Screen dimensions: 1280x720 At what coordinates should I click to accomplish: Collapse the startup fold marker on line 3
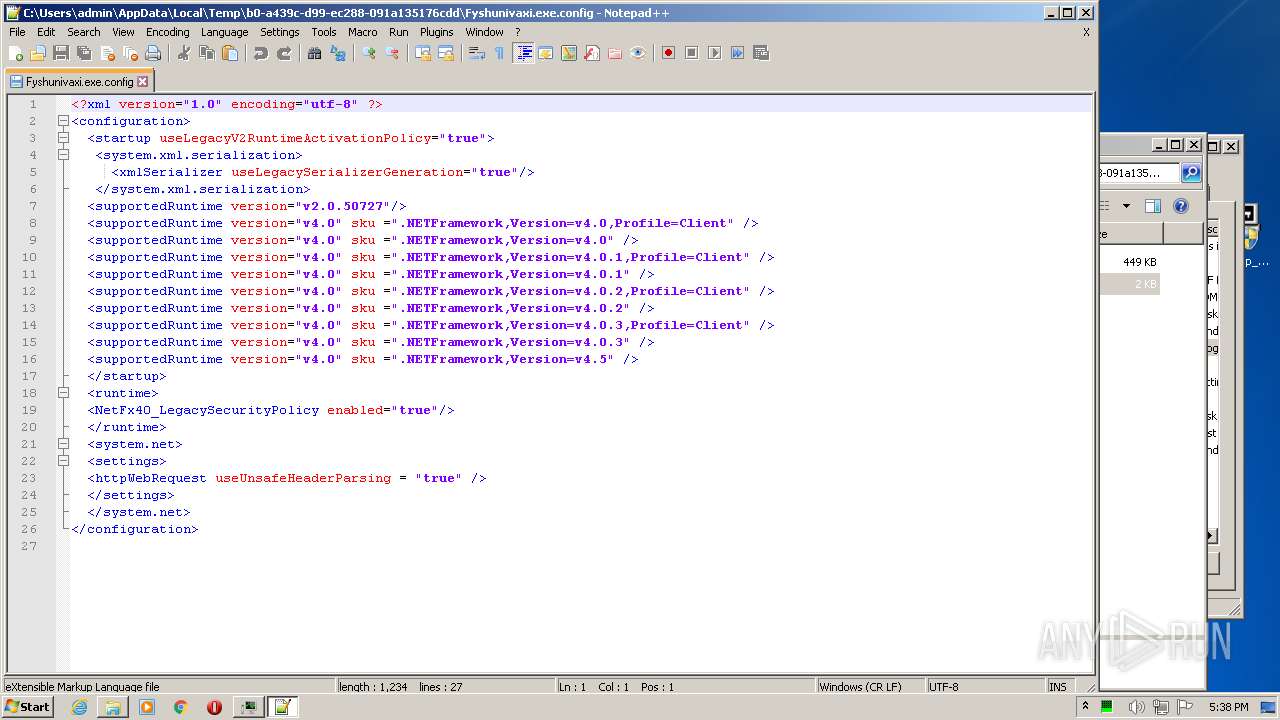[63, 138]
